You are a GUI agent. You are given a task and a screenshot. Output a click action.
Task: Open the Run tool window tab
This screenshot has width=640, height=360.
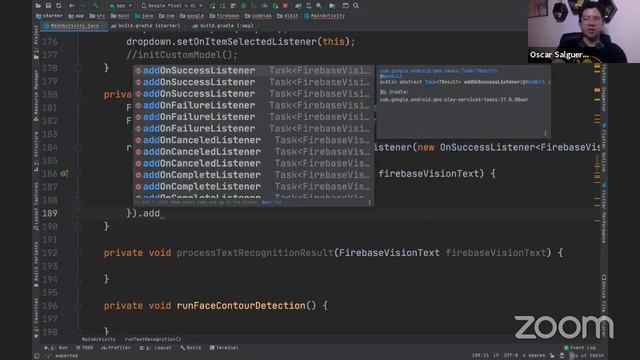[56, 348]
